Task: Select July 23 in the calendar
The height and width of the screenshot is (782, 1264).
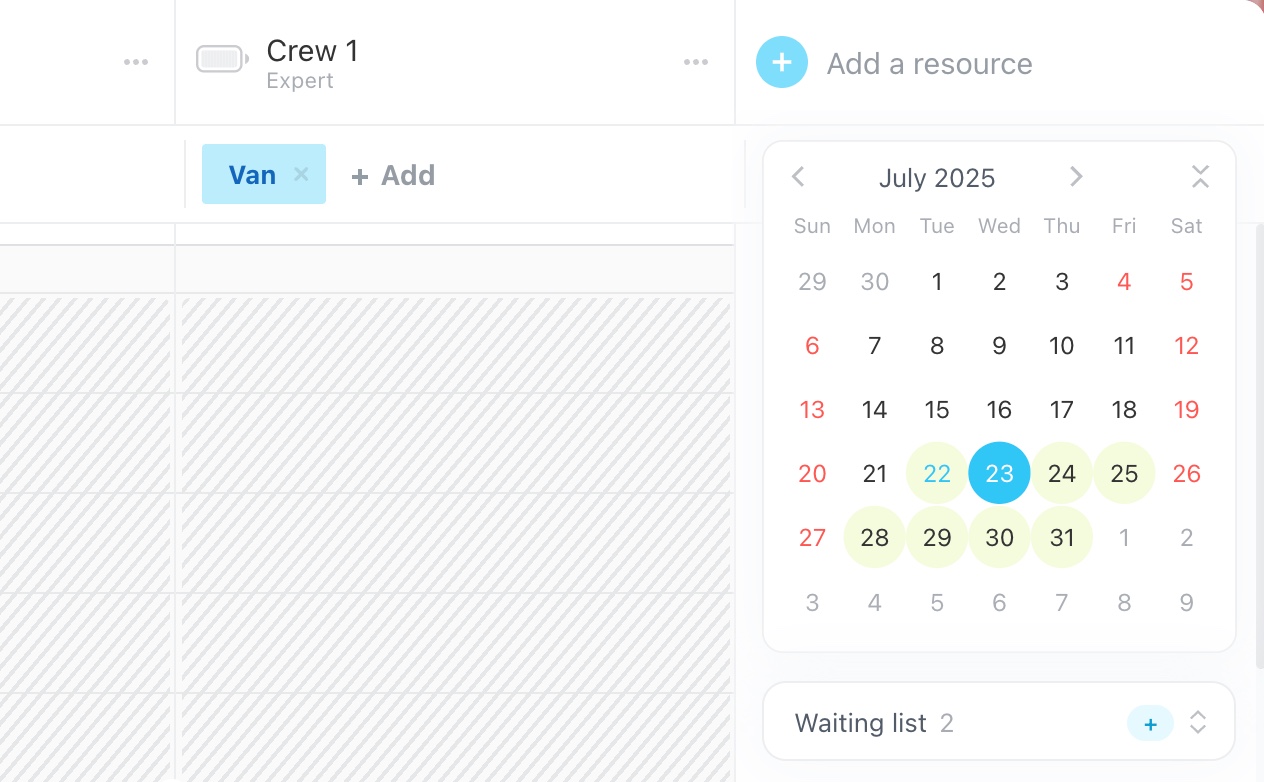Action: tap(999, 473)
